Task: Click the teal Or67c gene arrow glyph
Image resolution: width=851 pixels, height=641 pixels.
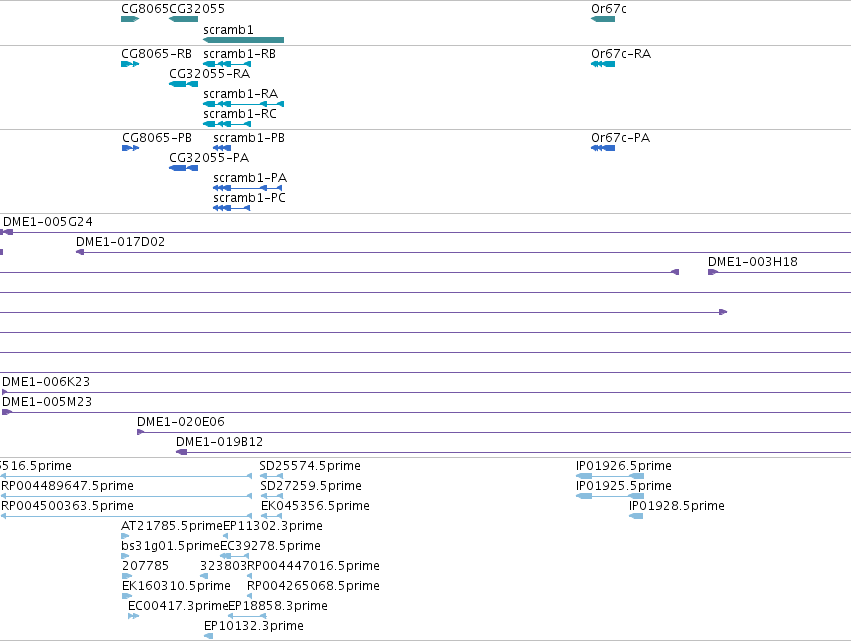Action: [x=602, y=19]
